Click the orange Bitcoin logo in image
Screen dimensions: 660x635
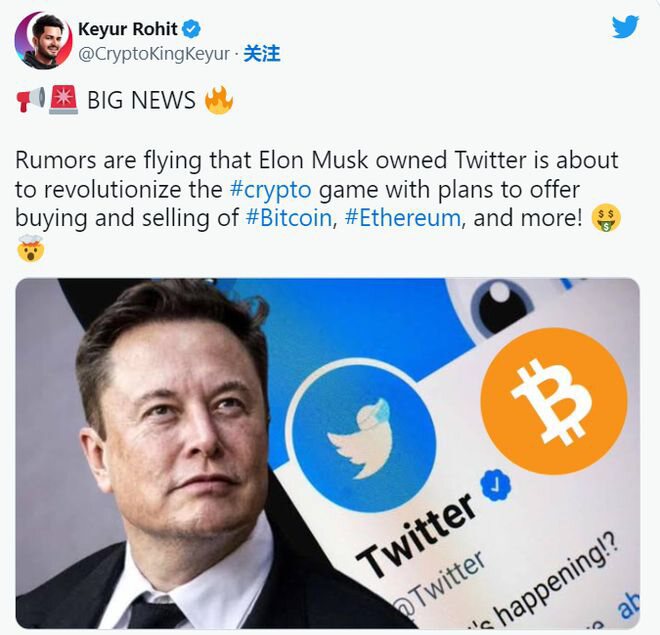(x=554, y=401)
